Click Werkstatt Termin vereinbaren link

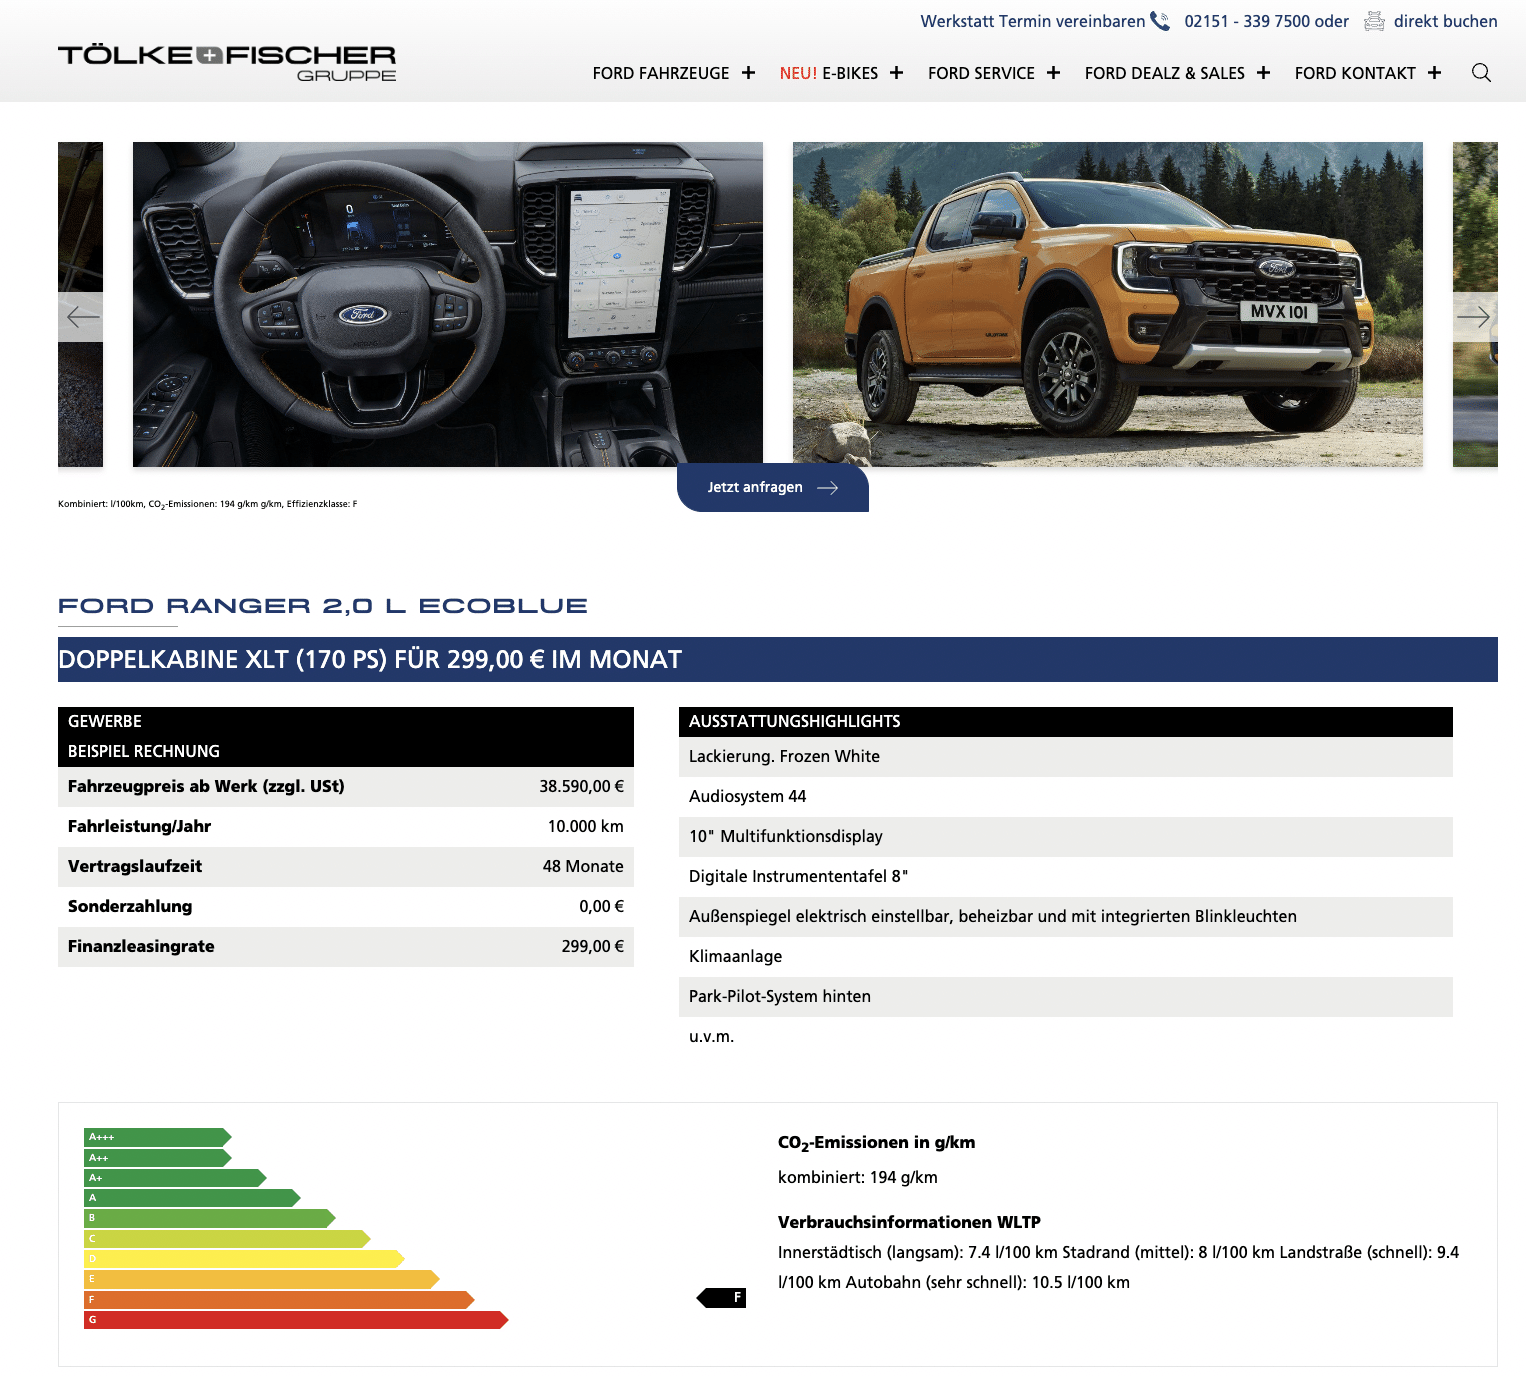pyautogui.click(x=1033, y=21)
